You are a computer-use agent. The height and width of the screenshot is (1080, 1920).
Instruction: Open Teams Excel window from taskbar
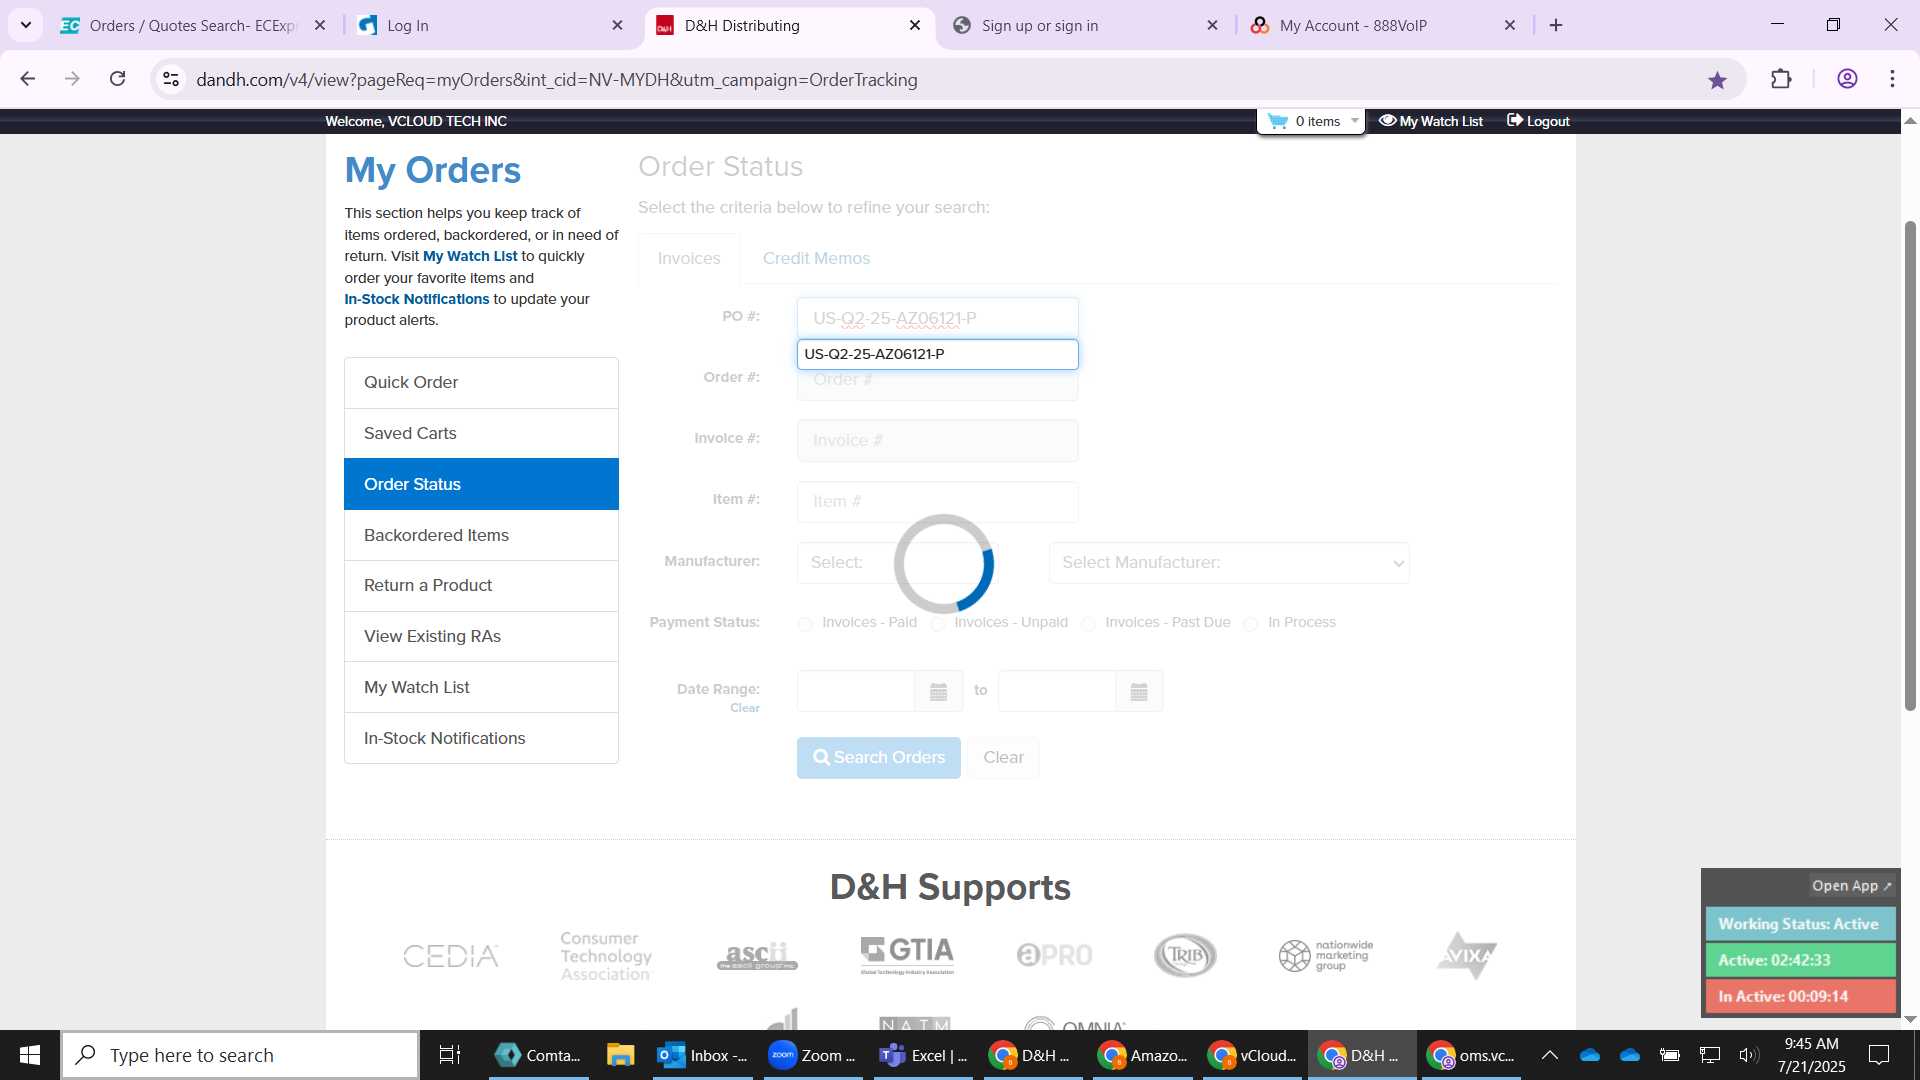[923, 1055]
